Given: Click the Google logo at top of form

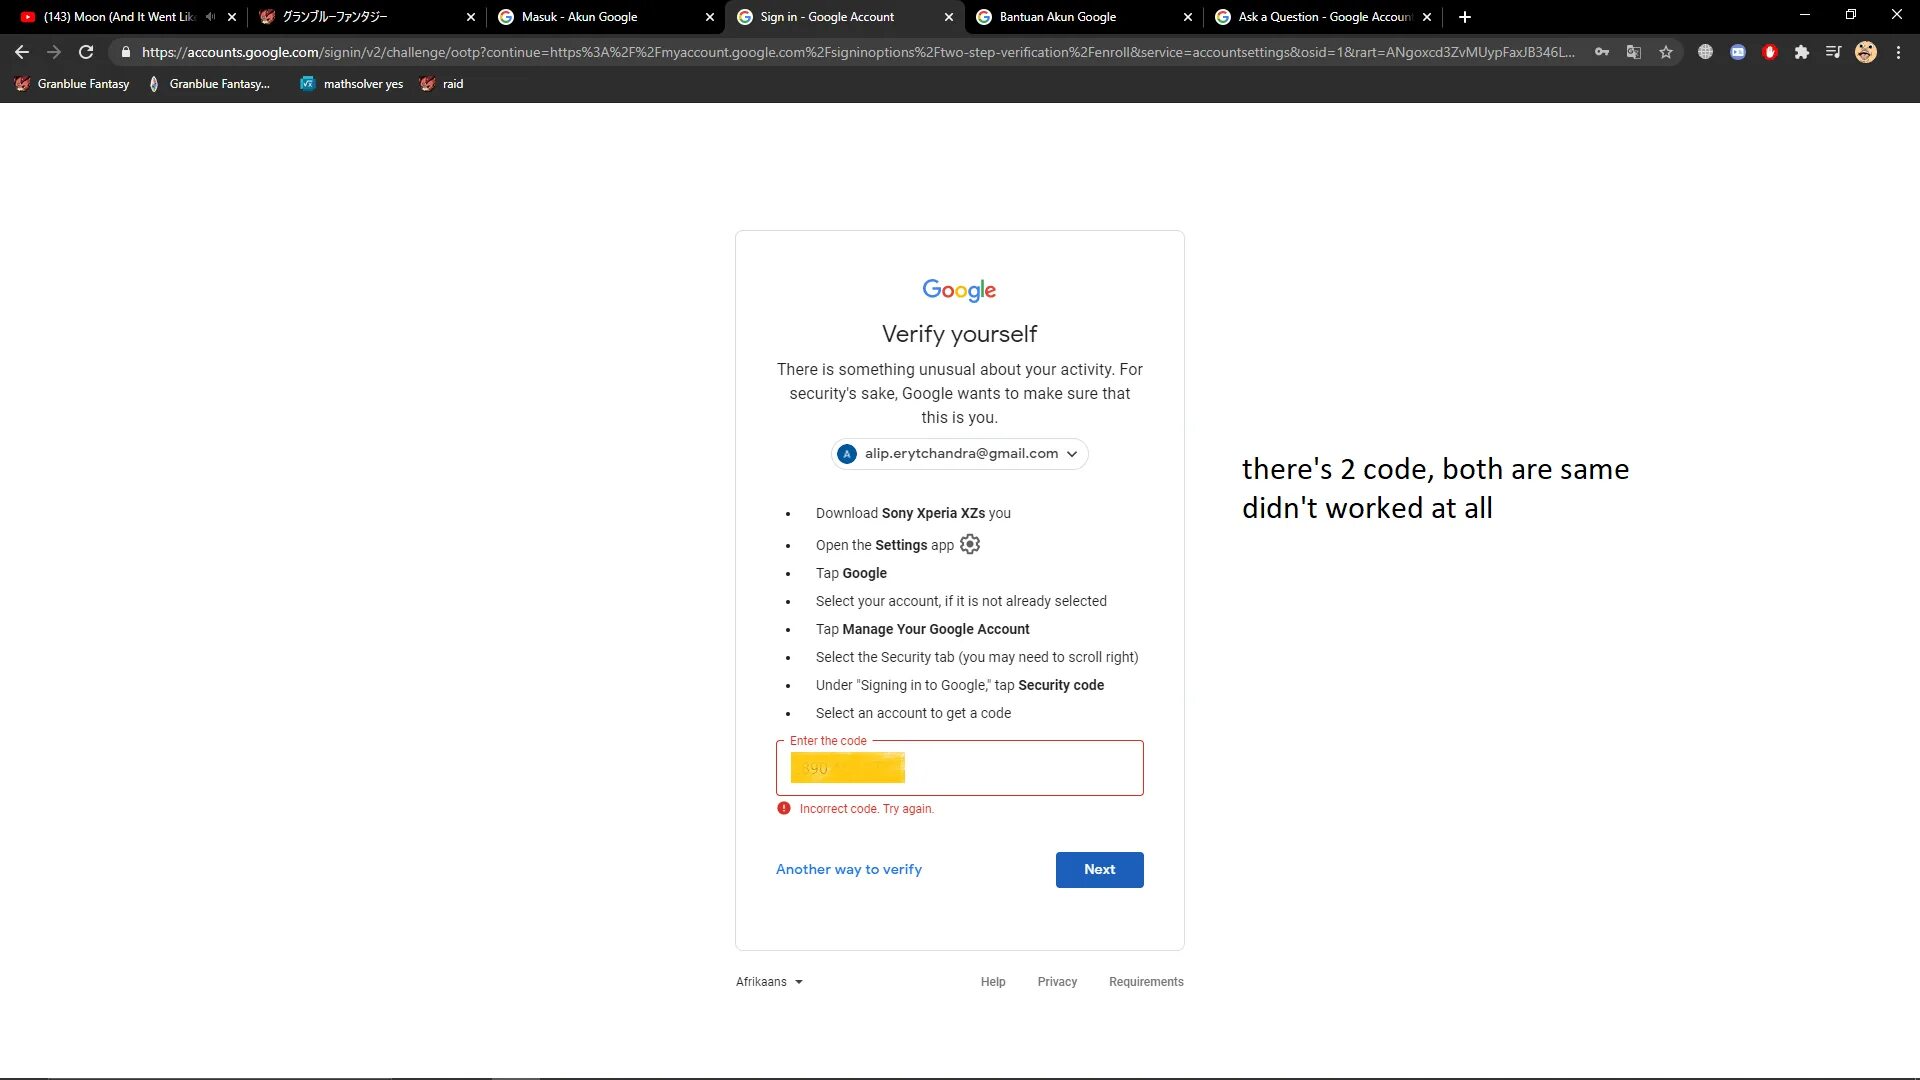Looking at the screenshot, I should [x=960, y=290].
